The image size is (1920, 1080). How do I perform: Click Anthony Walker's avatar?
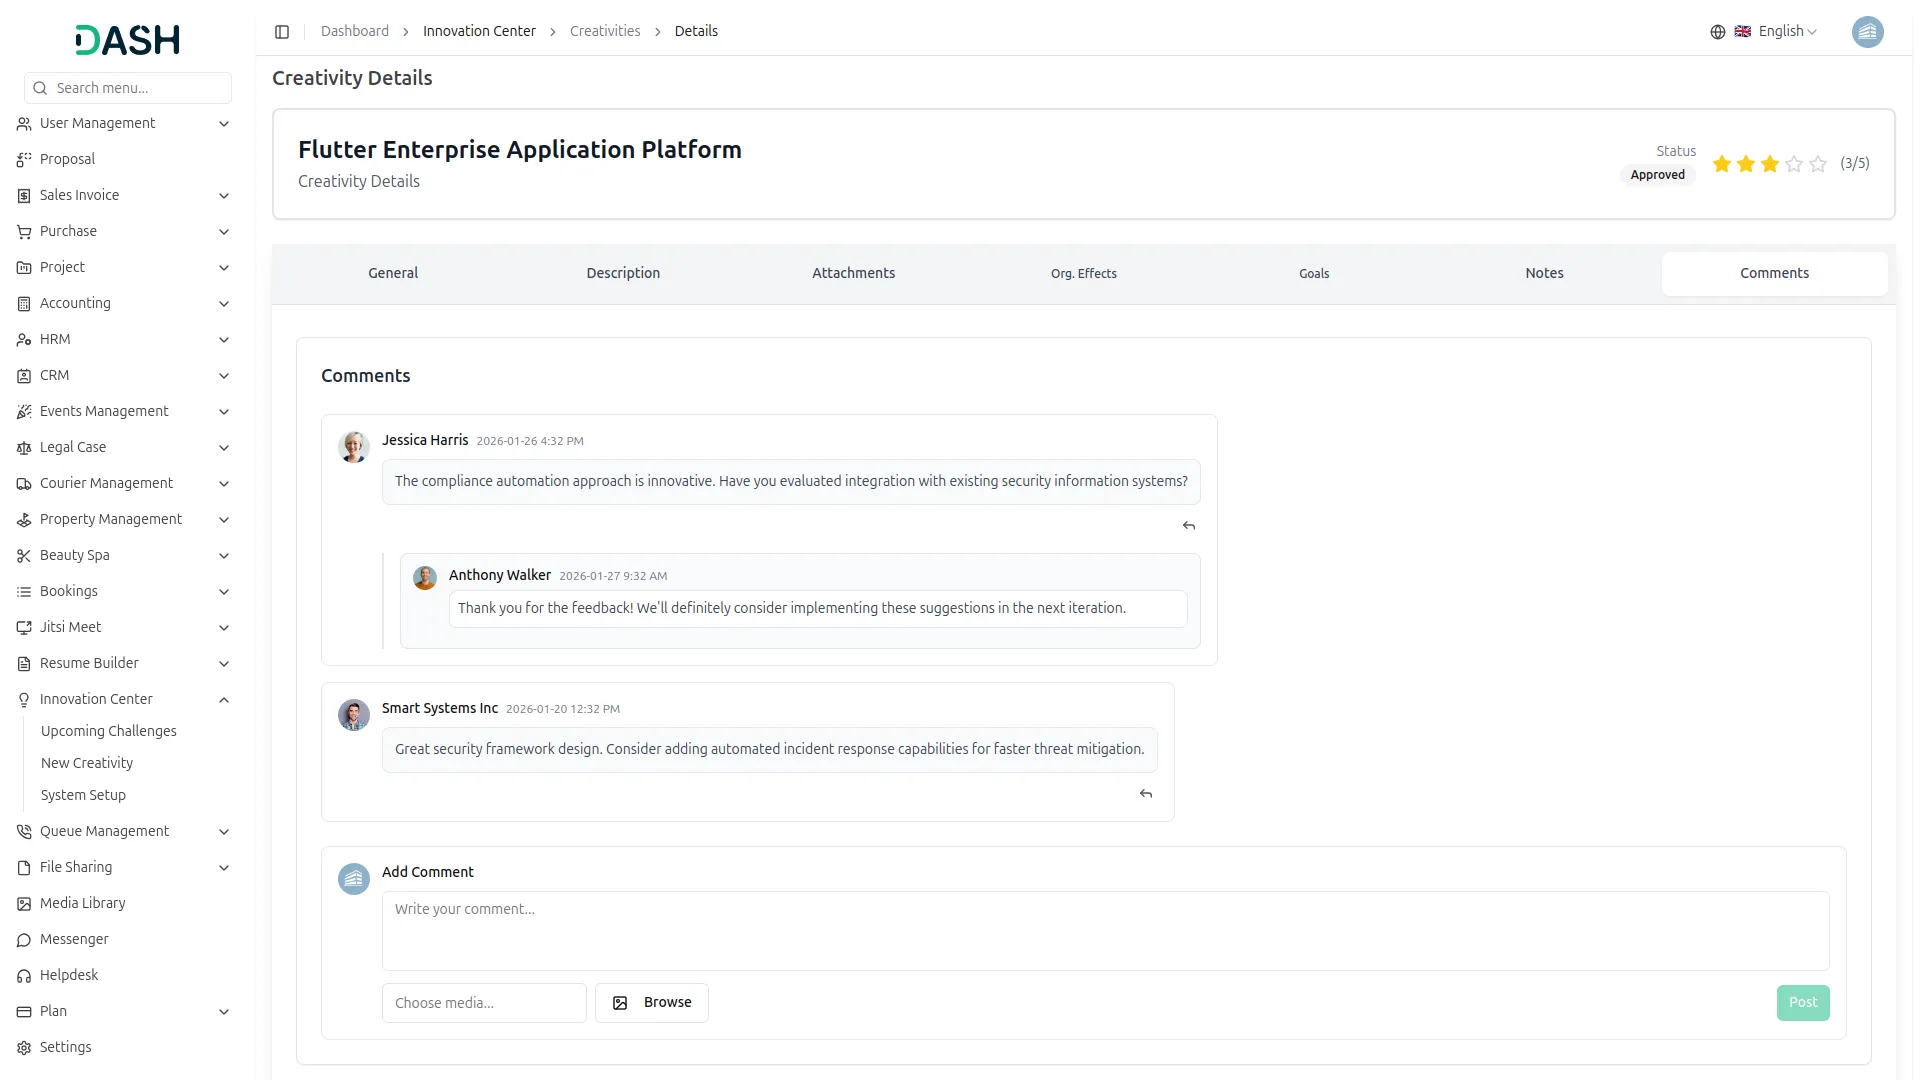point(425,578)
